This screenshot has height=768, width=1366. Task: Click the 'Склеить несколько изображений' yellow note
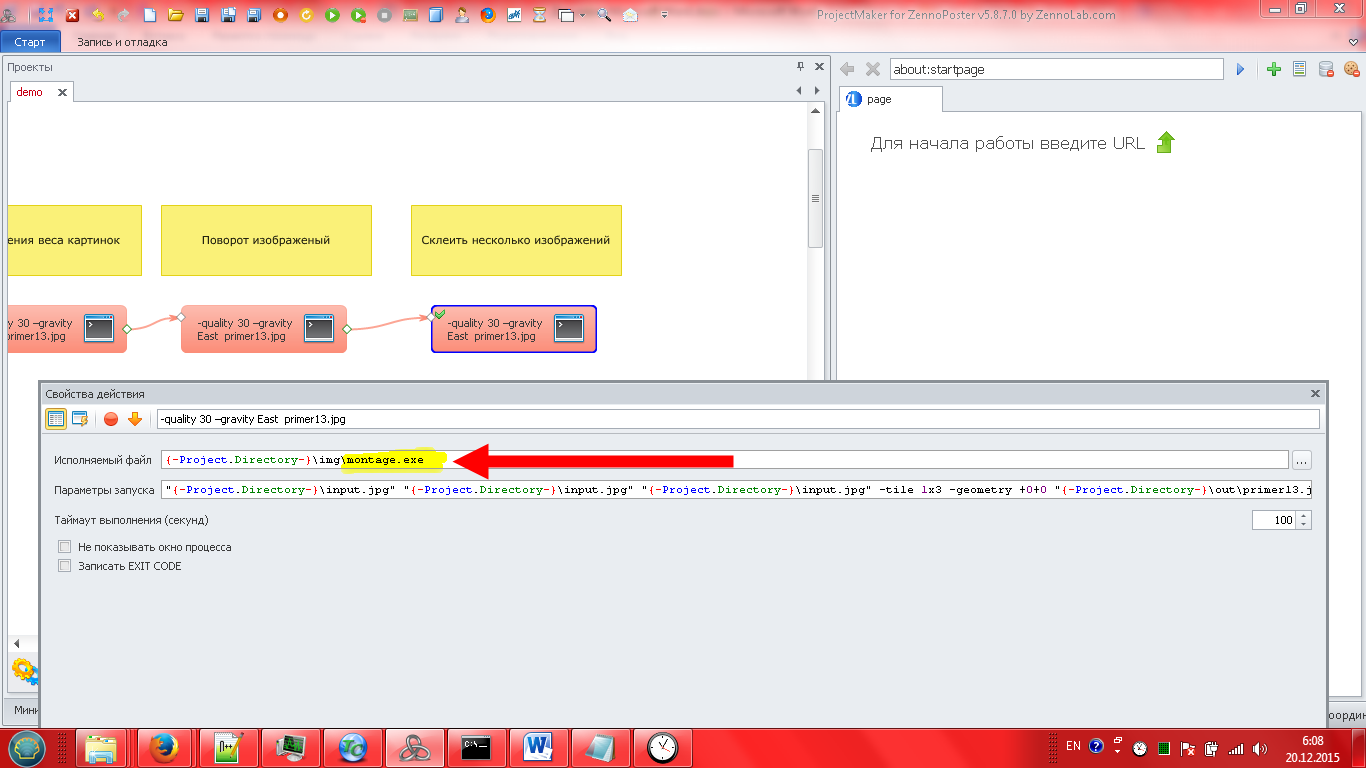[x=516, y=240]
